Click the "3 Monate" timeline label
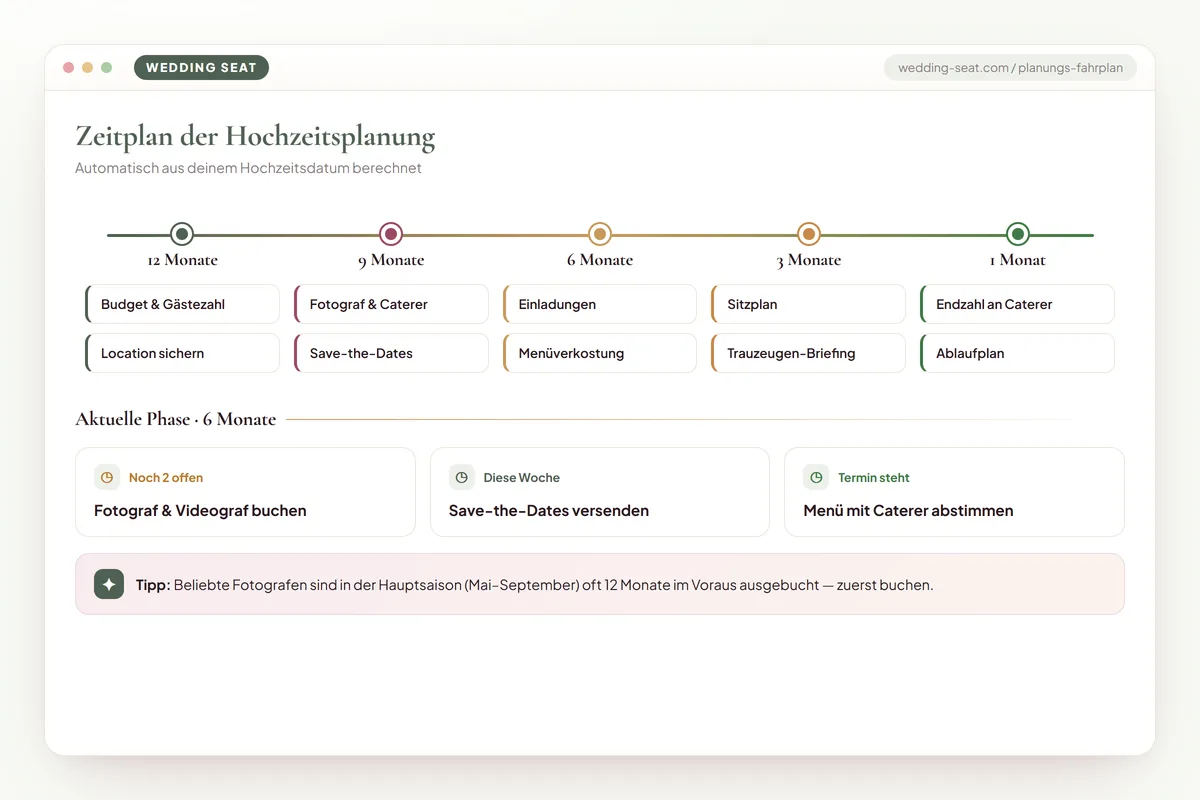This screenshot has width=1200, height=800. [x=809, y=260]
